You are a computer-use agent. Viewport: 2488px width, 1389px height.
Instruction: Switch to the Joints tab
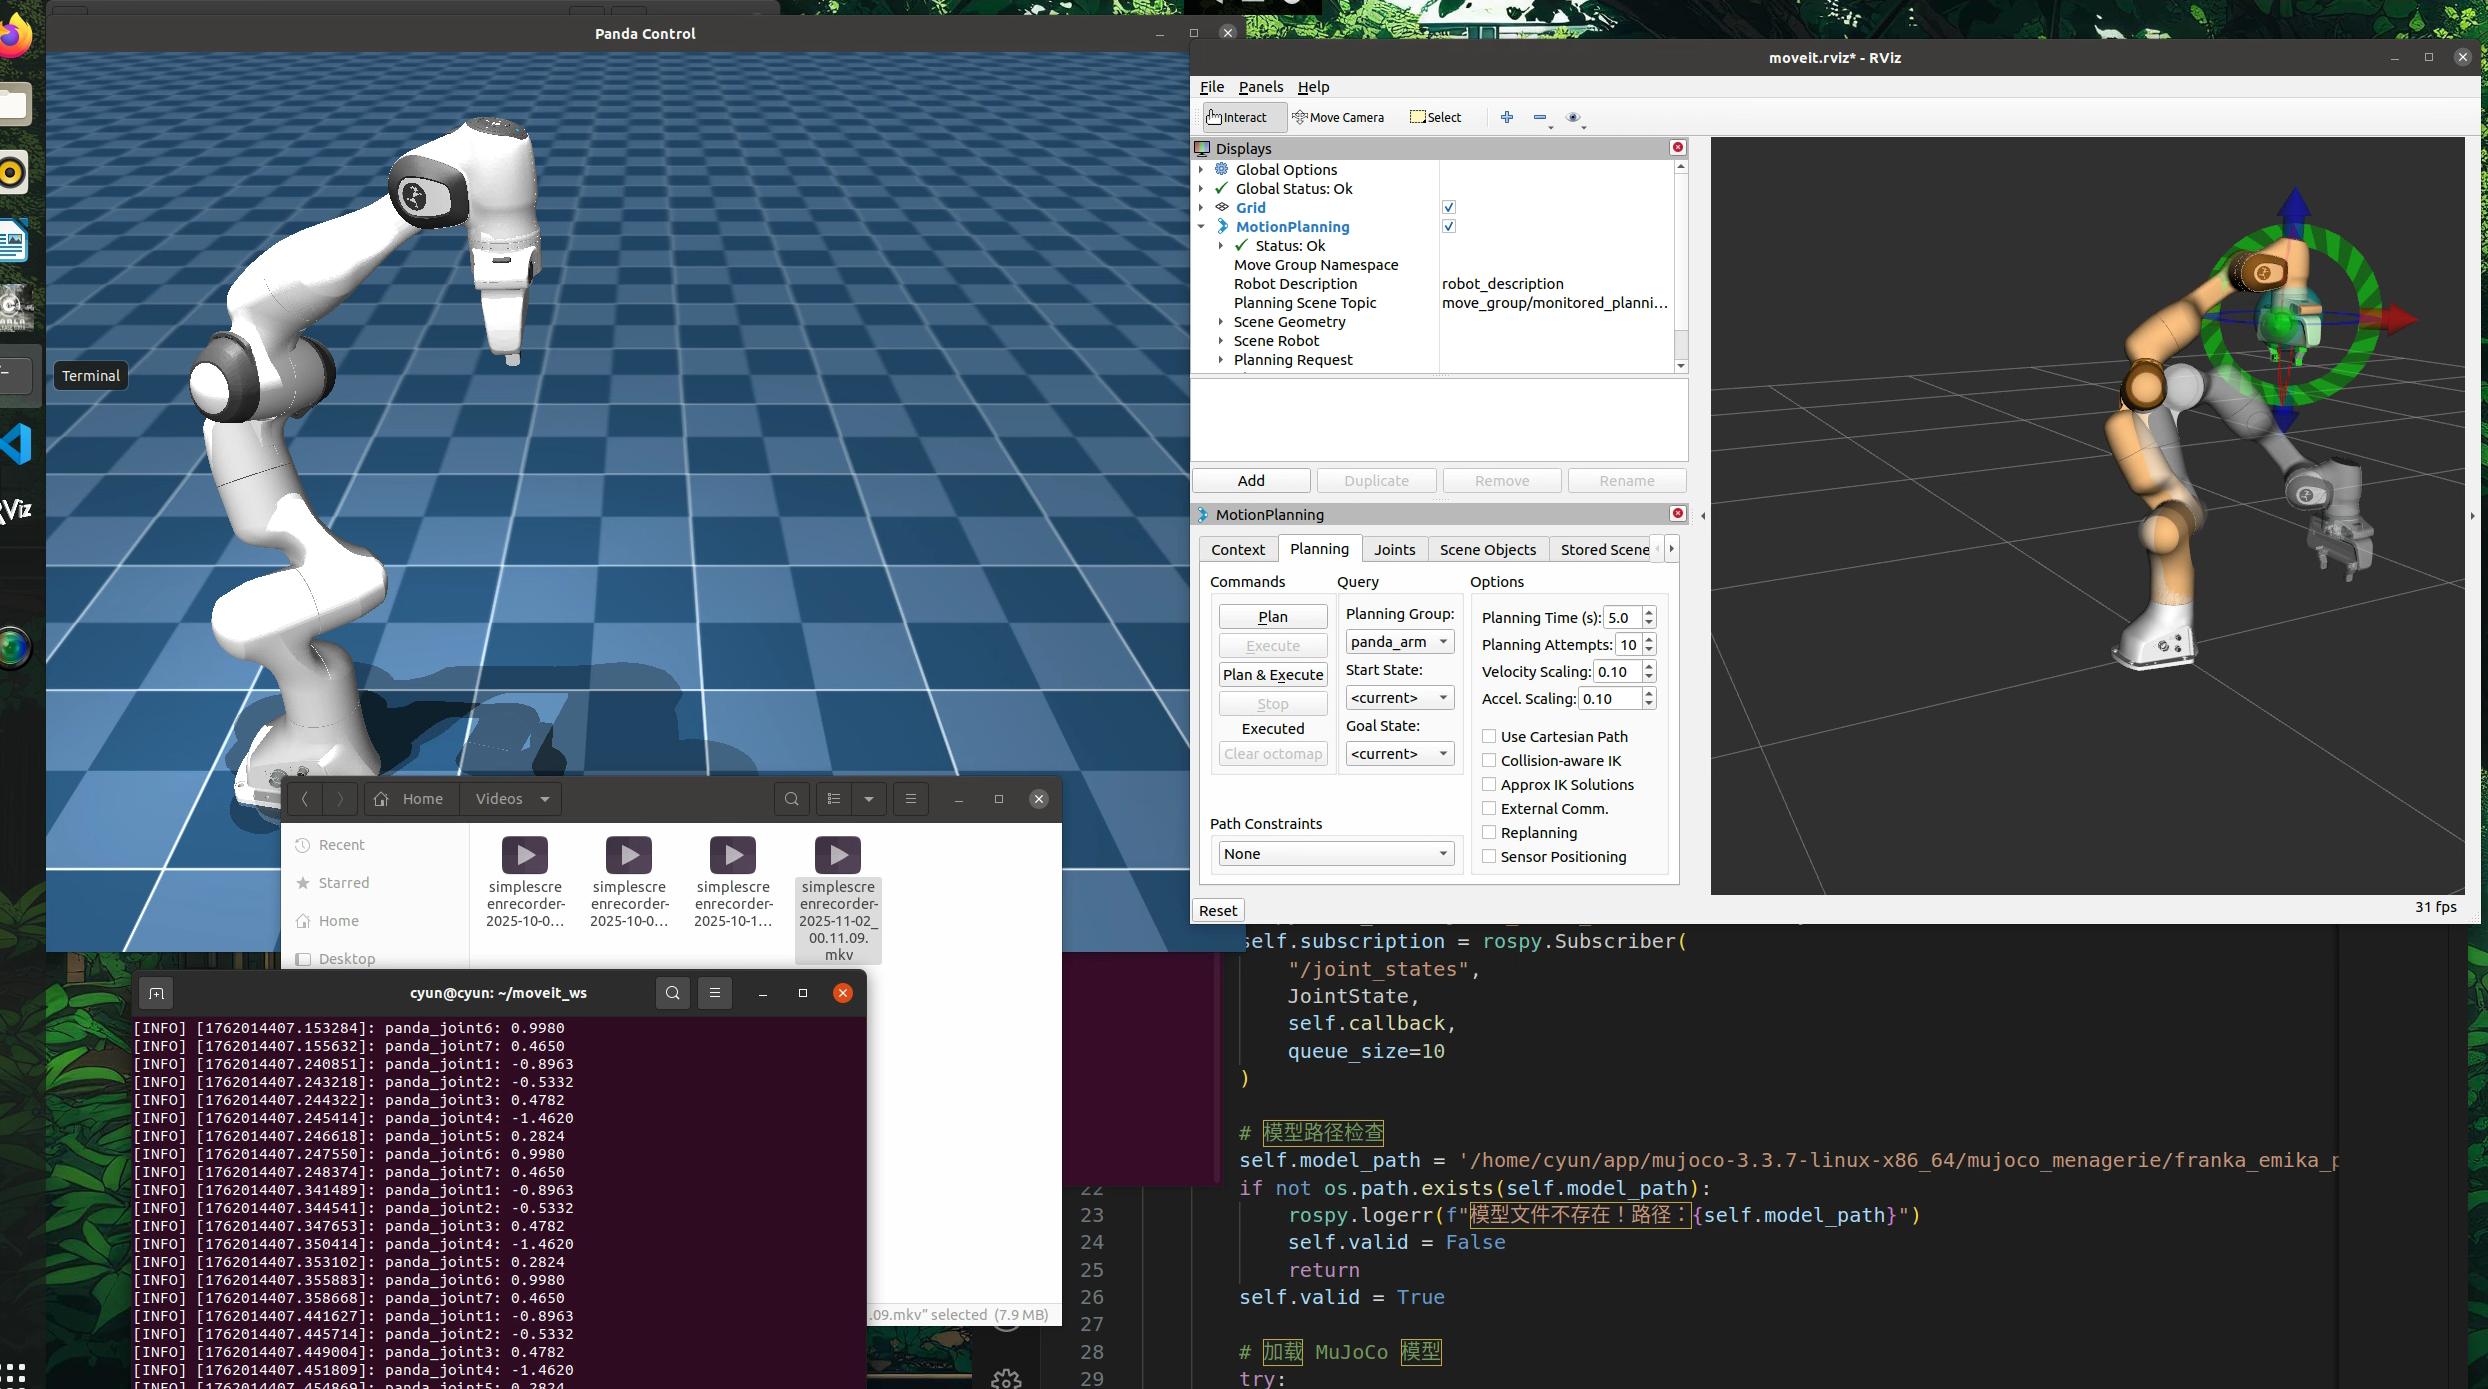point(1394,549)
